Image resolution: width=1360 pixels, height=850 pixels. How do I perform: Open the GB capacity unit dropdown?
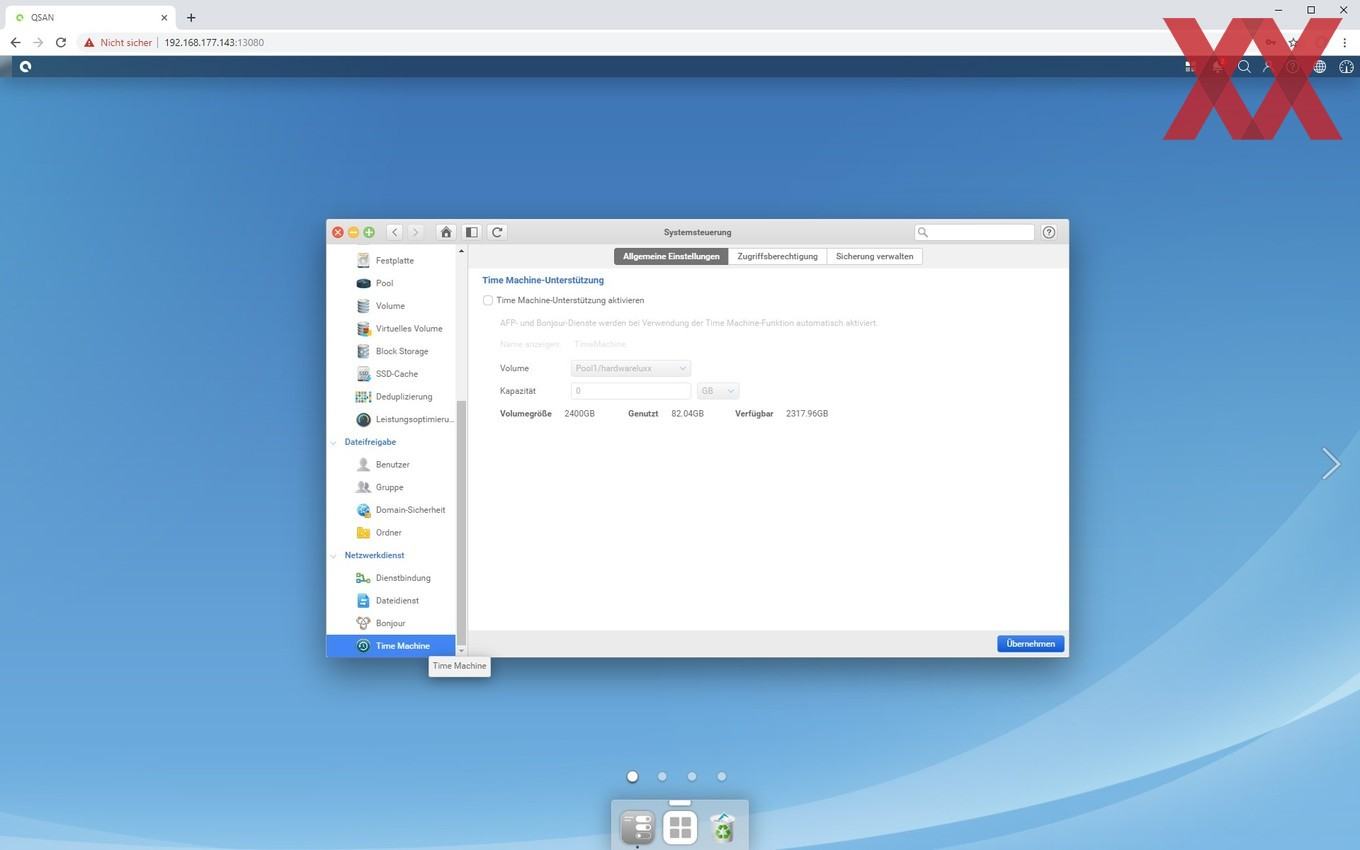pos(718,391)
